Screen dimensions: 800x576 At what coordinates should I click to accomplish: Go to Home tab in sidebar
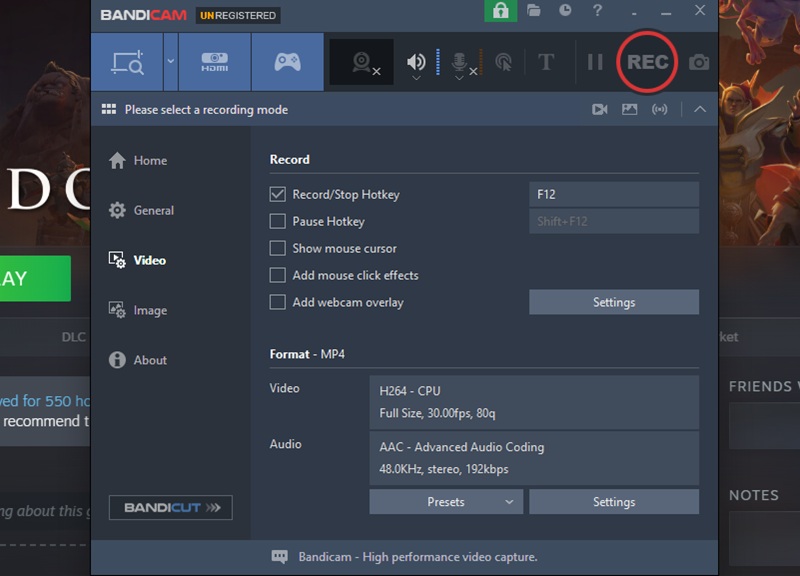pyautogui.click(x=138, y=160)
